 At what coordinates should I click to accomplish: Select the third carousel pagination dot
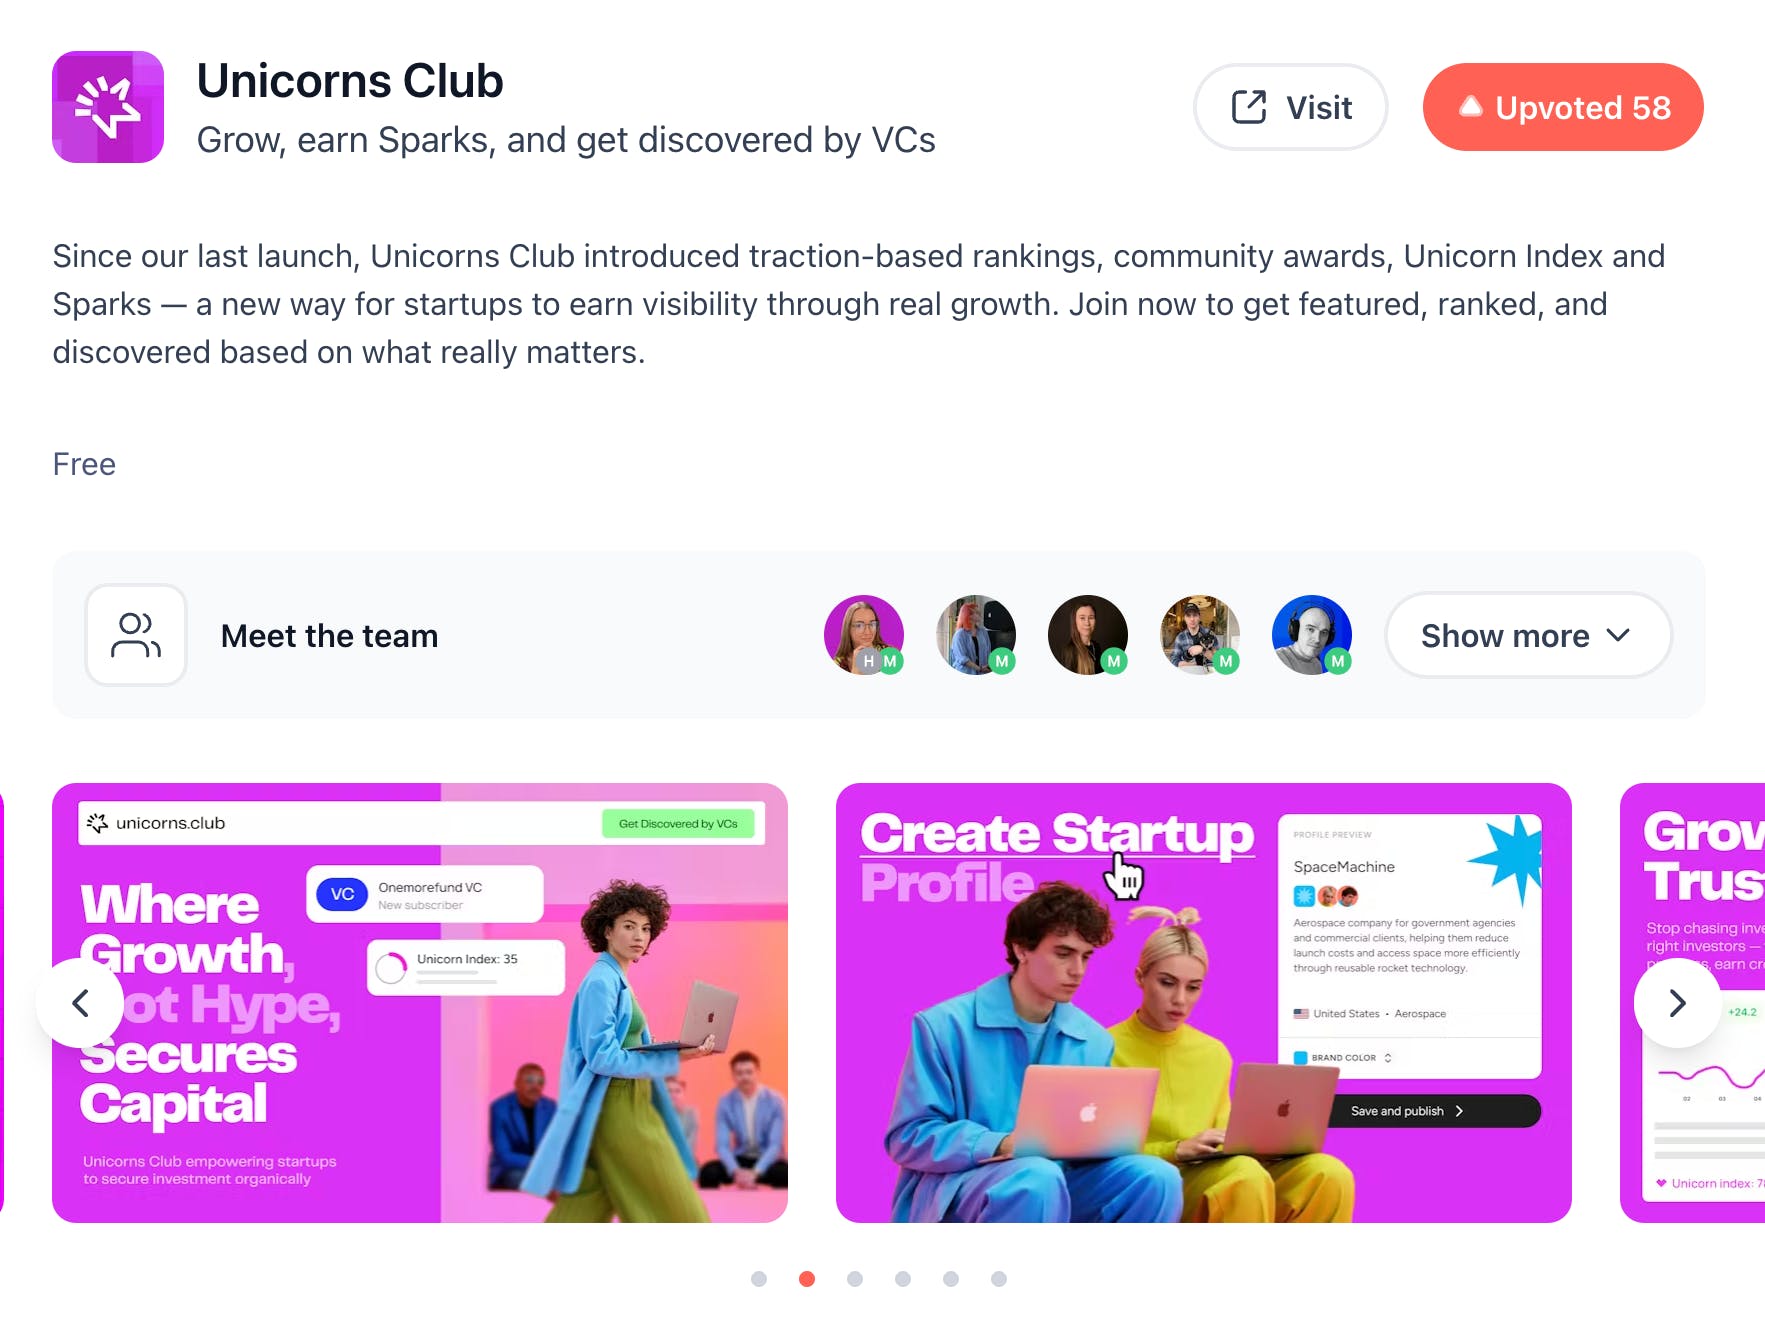pyautogui.click(x=855, y=1279)
